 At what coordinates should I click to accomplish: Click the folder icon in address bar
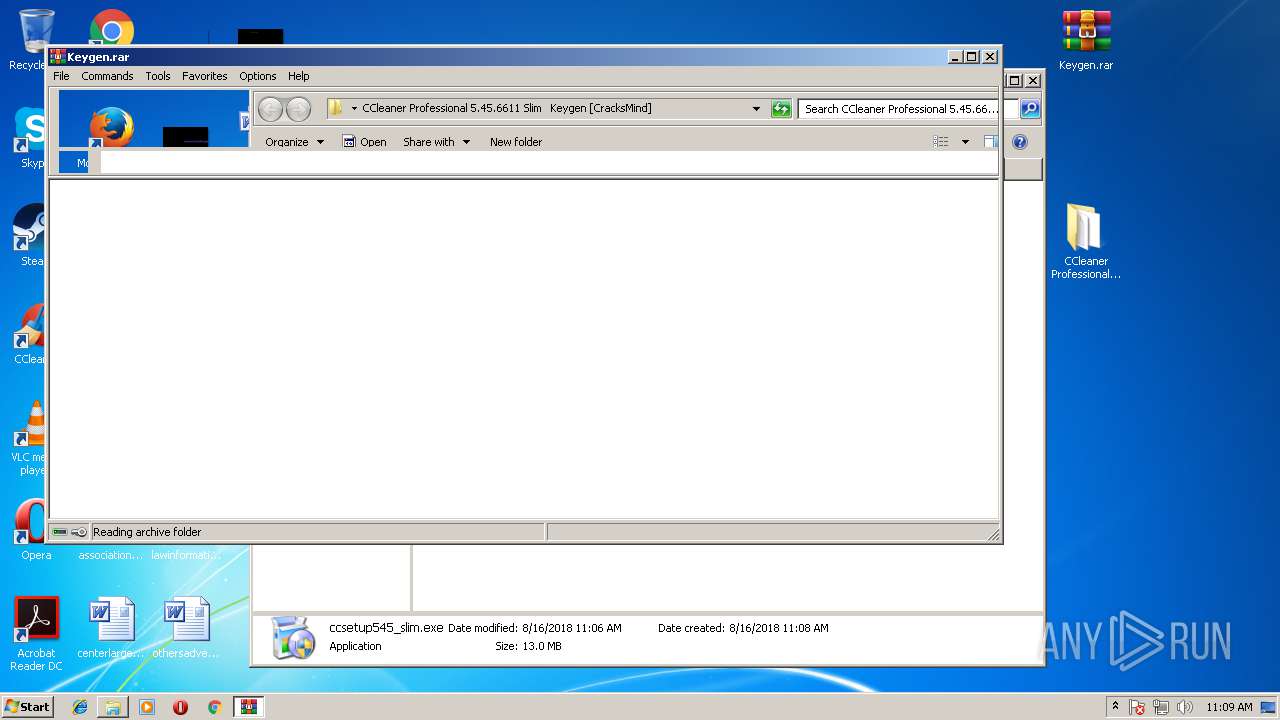(336, 108)
